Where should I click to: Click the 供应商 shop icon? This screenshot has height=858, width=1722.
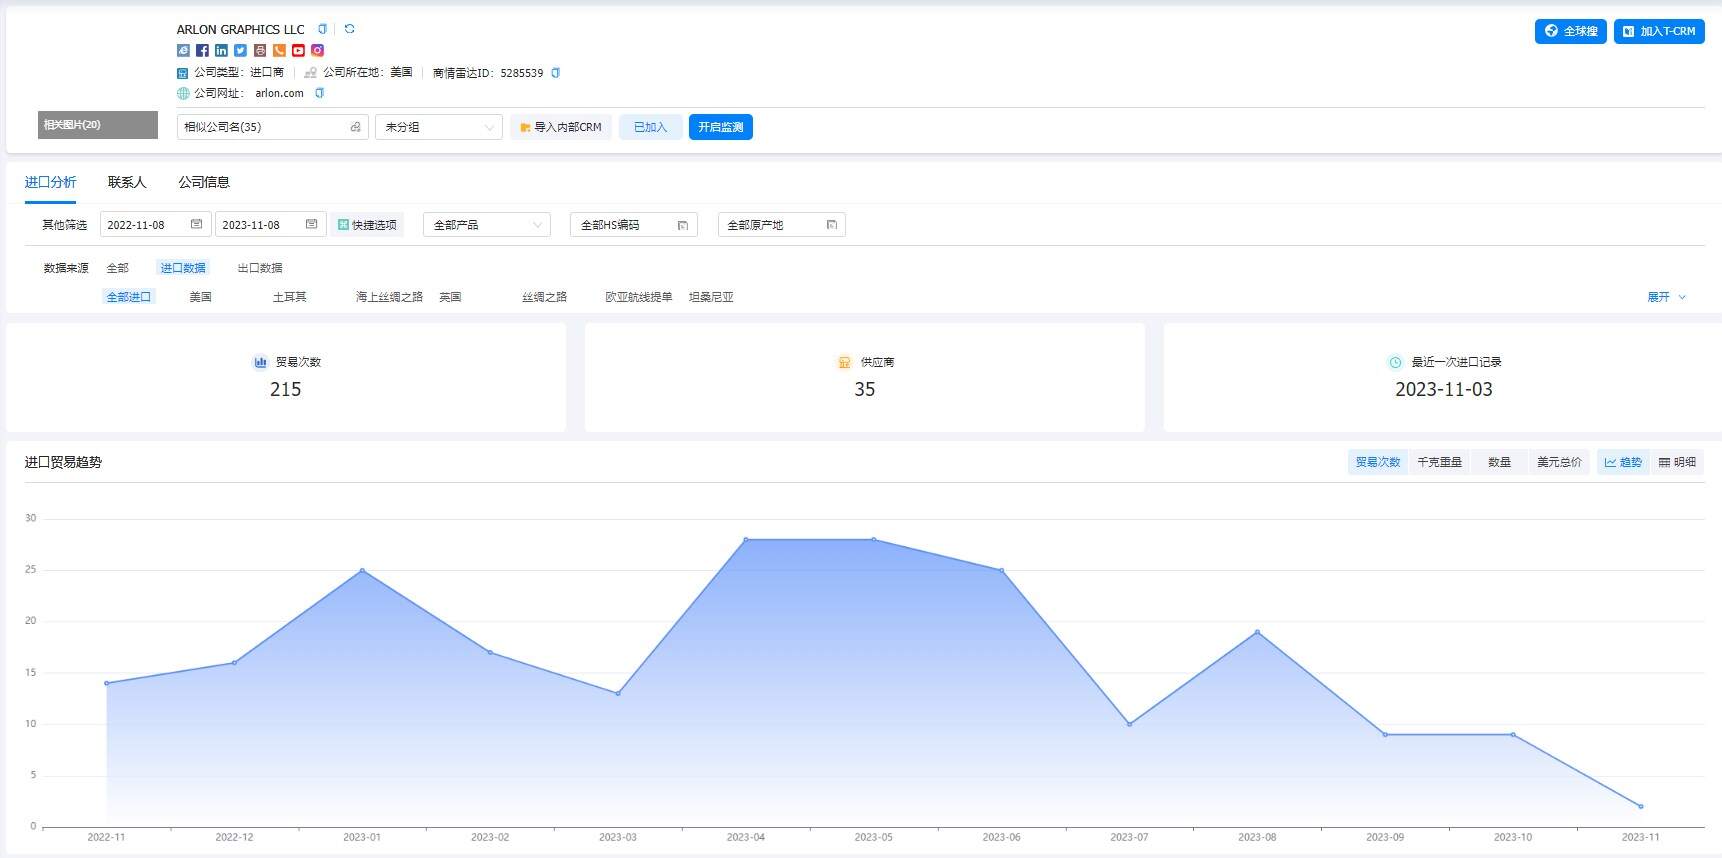[844, 362]
